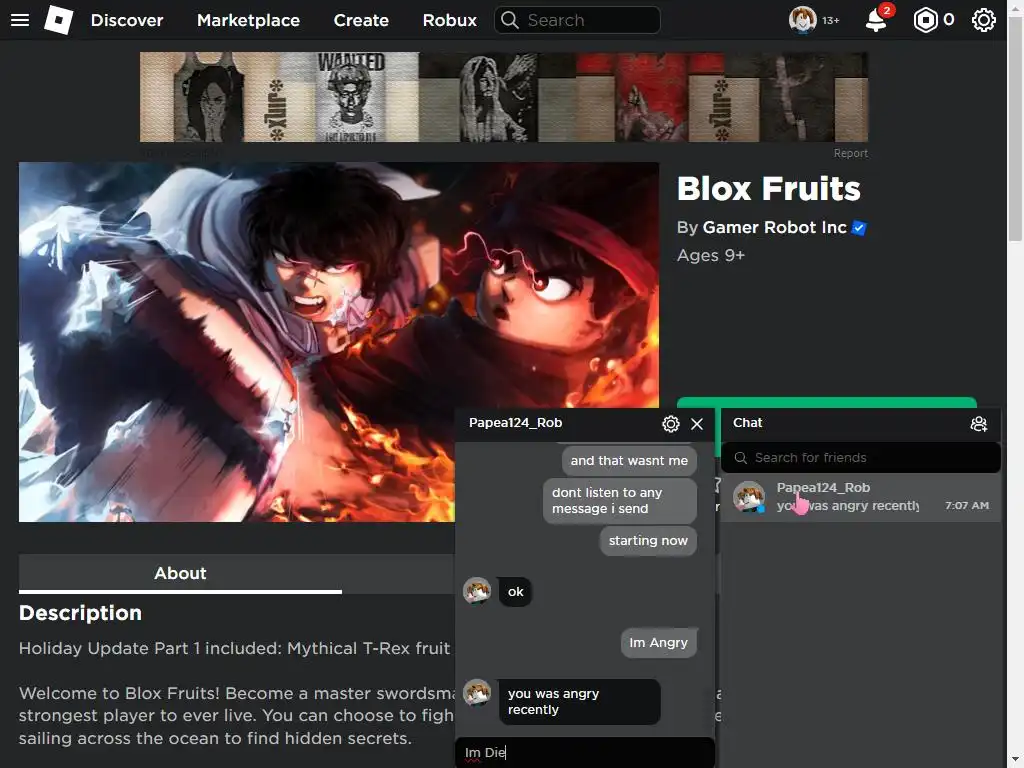Click the xlur advertisement banner
This screenshot has height=768, width=1024.
click(x=504, y=97)
